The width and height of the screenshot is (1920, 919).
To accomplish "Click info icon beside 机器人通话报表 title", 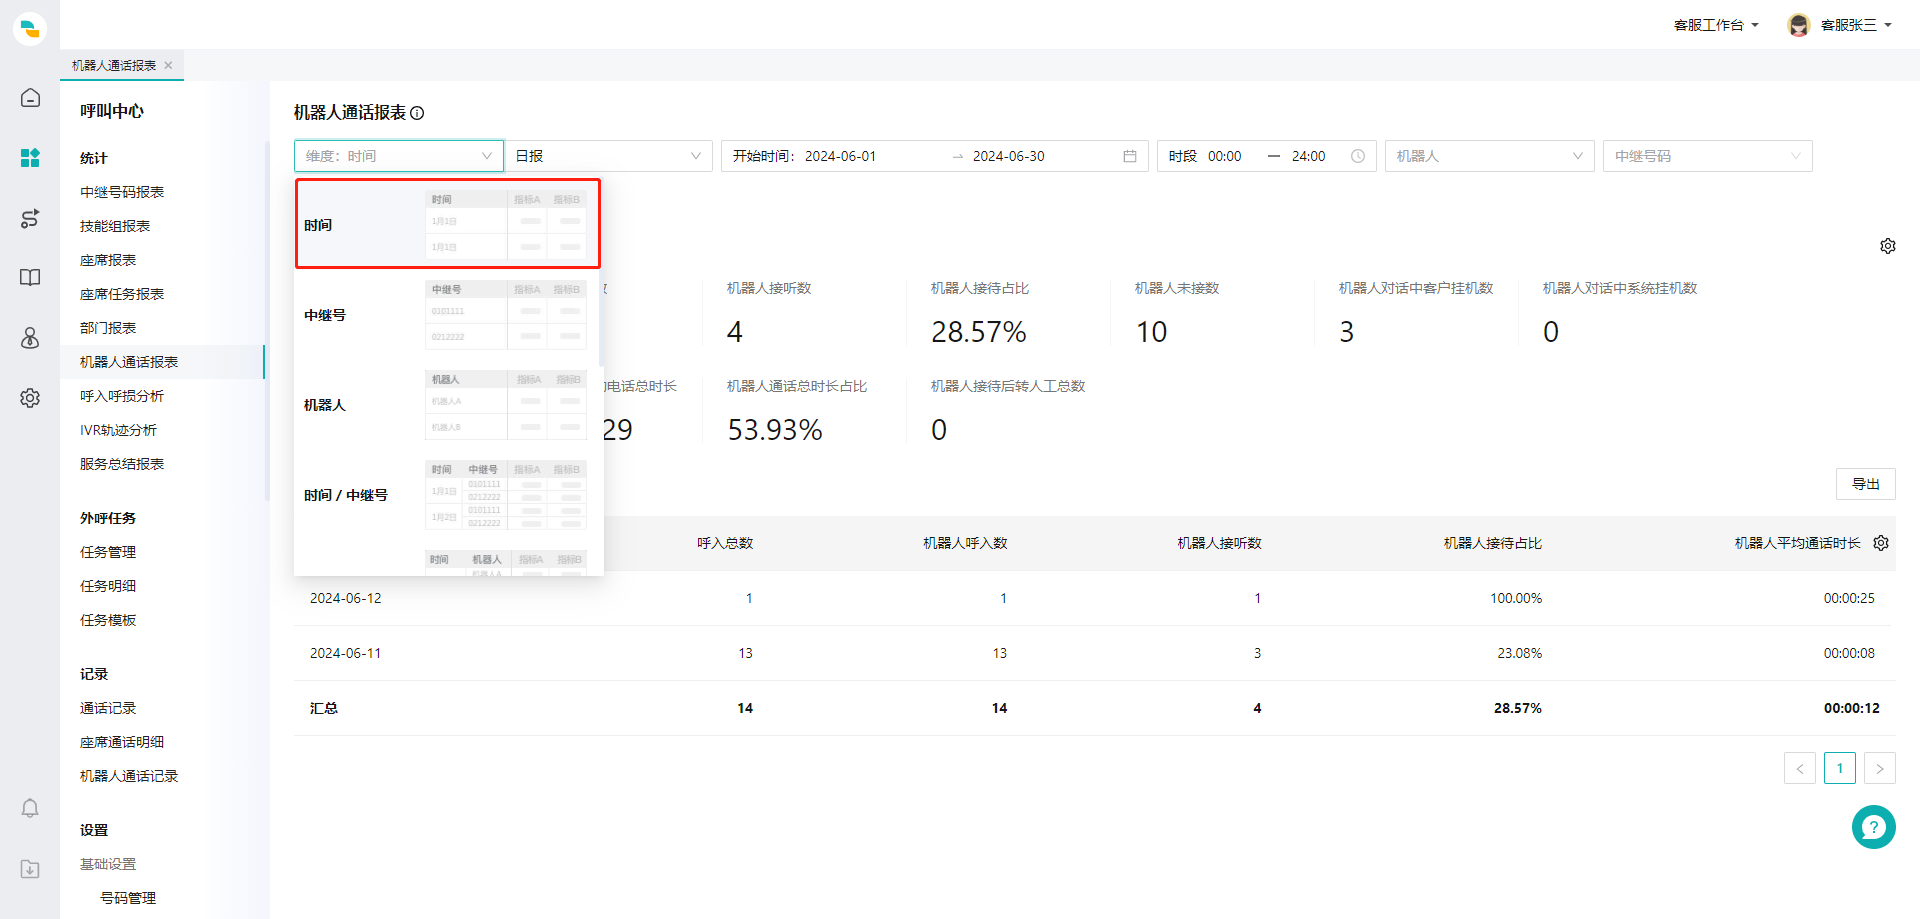I will [x=417, y=113].
